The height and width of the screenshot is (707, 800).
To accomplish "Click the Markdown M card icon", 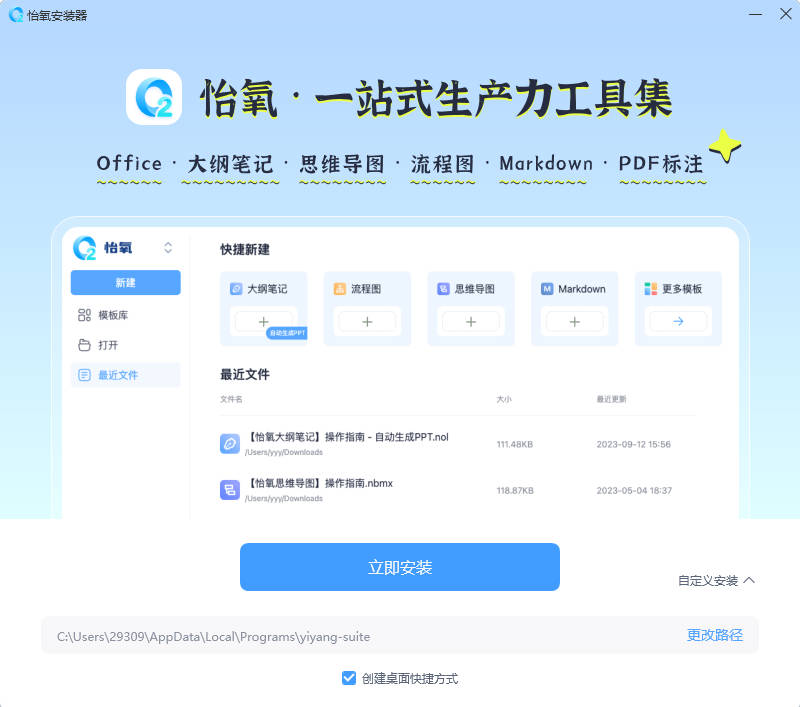I will pos(547,289).
